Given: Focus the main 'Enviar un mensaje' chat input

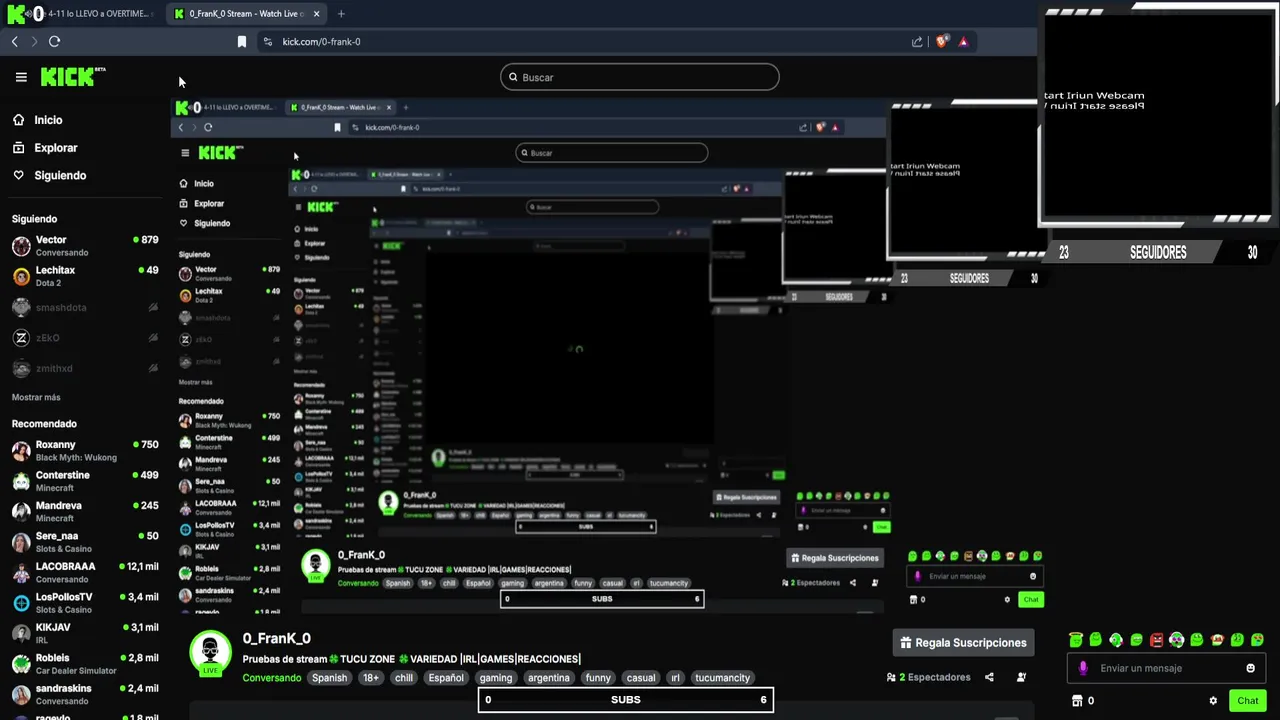Looking at the screenshot, I should pos(1168,668).
